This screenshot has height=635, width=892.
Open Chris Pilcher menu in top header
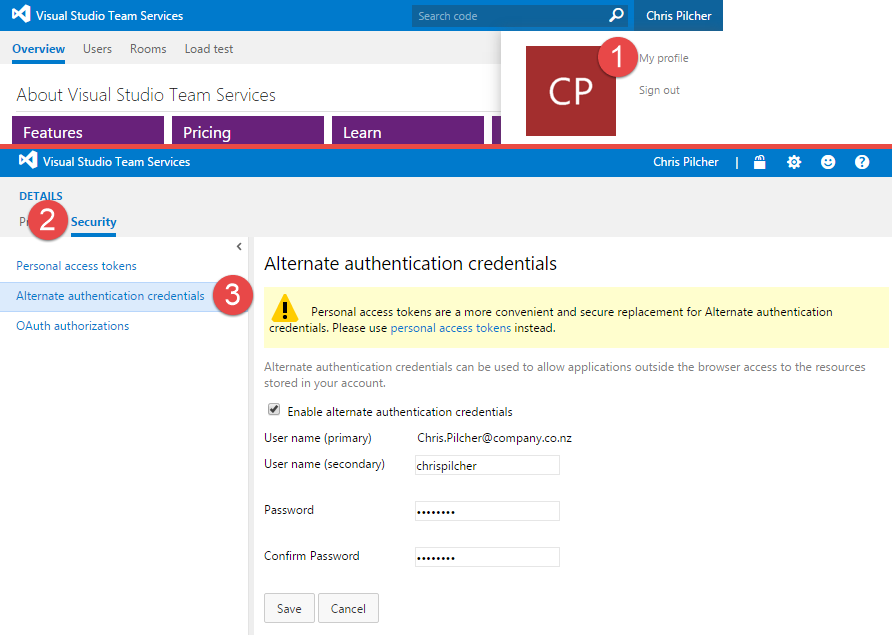point(678,15)
